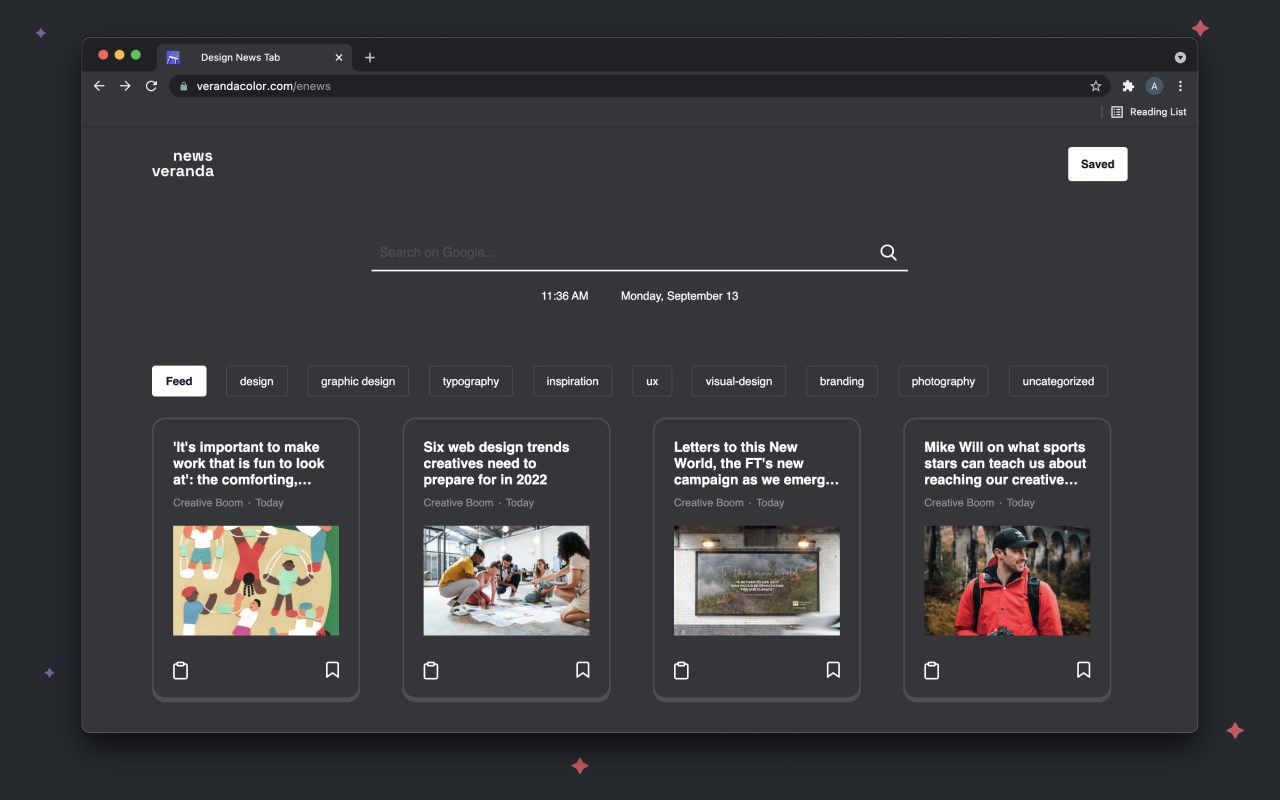The width and height of the screenshot is (1280, 800).
Task: Click clipboard icon on 'Letters to this New World' card
Action: [x=681, y=670]
